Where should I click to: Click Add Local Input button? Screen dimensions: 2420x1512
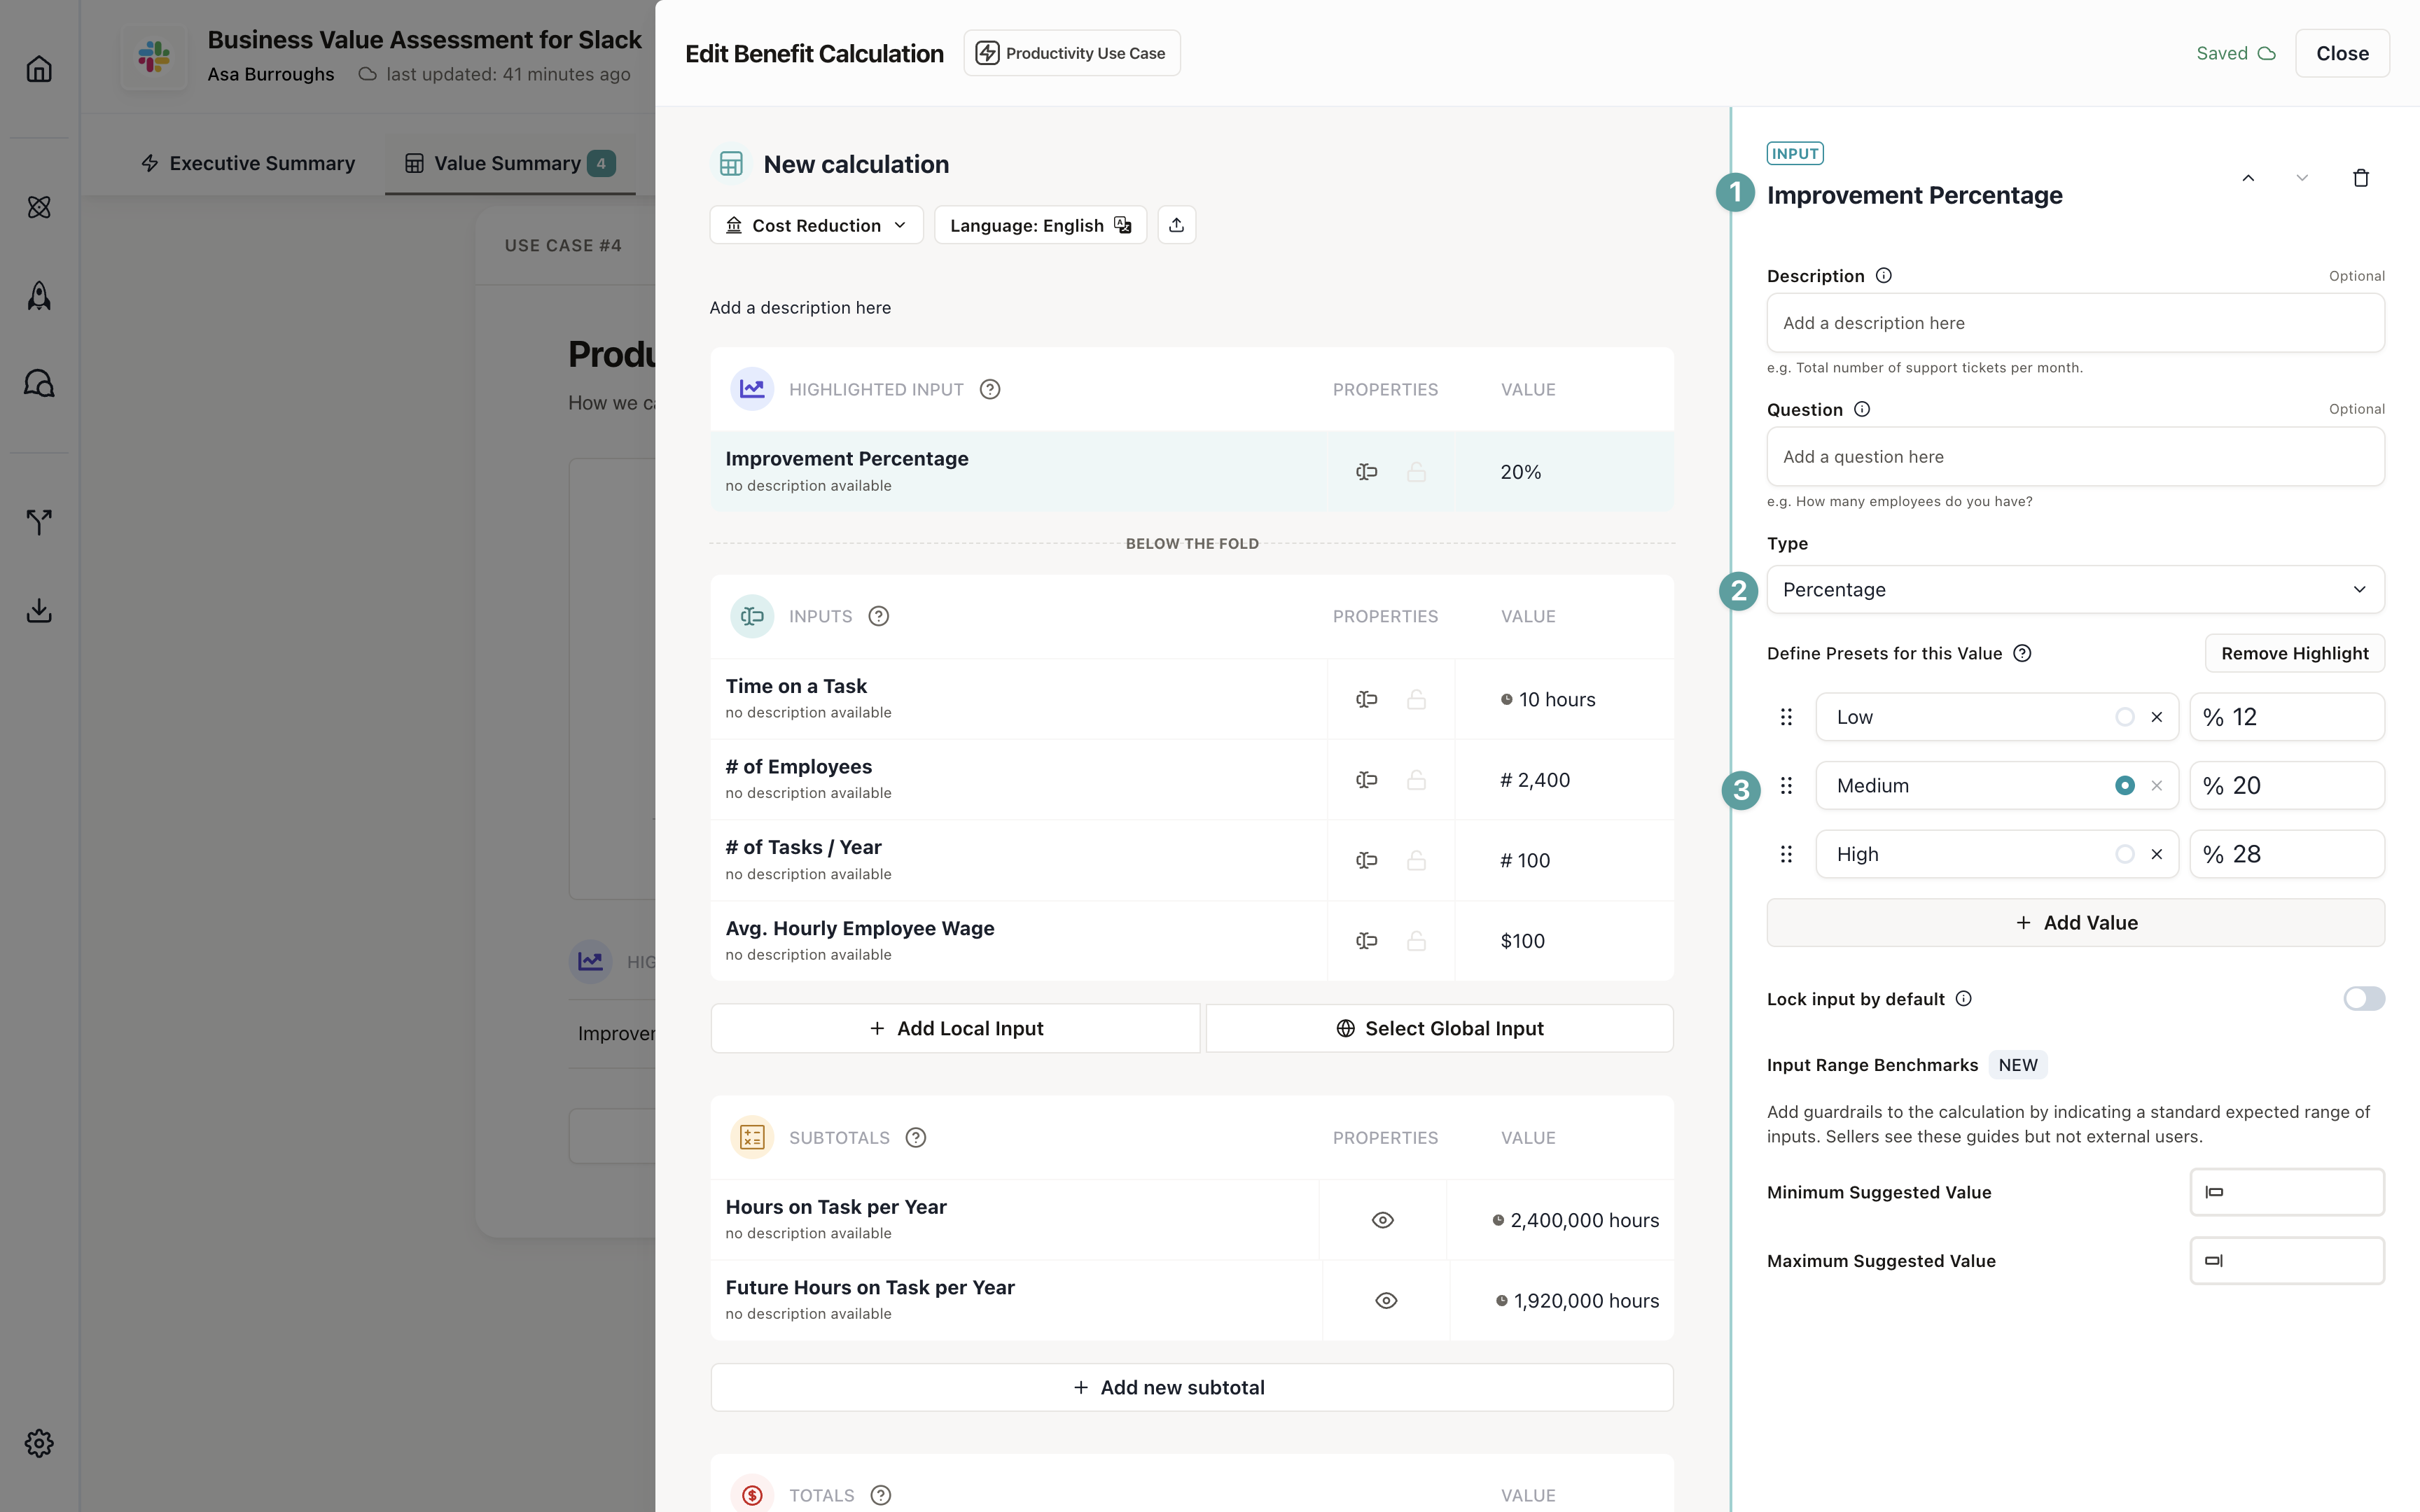point(955,1028)
